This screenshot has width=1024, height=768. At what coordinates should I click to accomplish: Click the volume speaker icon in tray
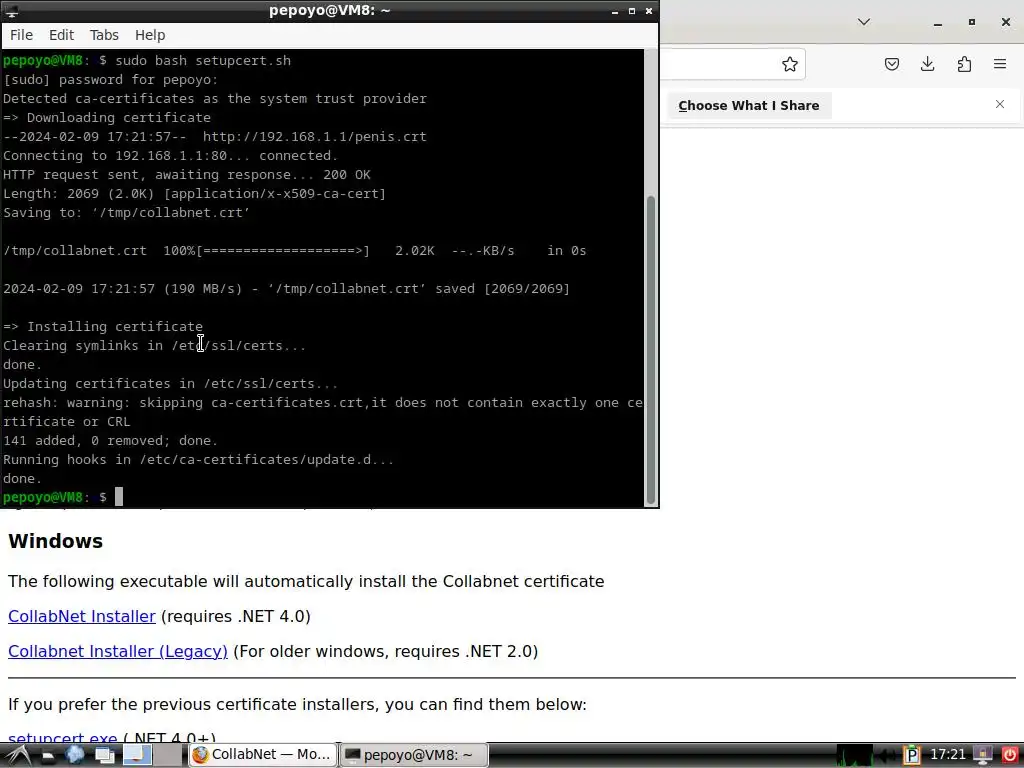[x=886, y=755]
